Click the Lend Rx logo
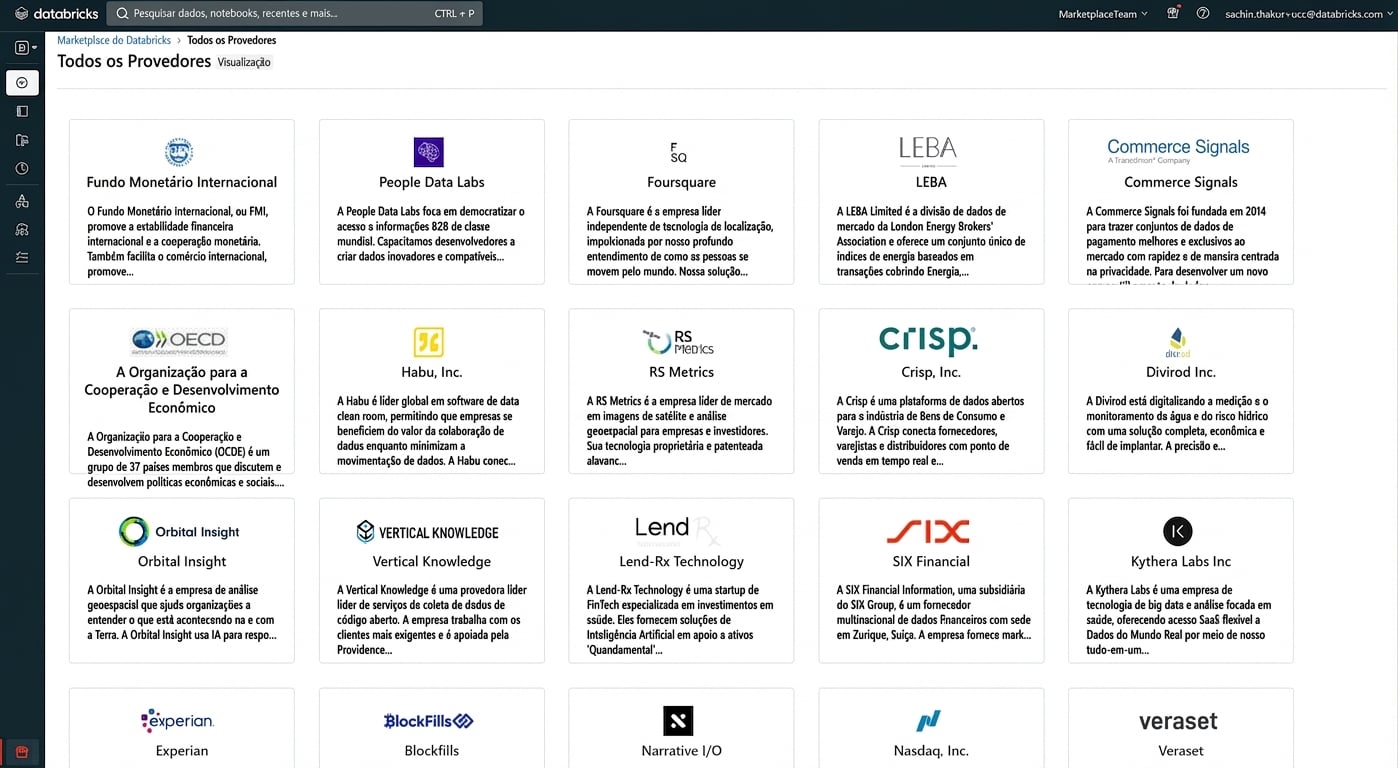Image resolution: width=1398 pixels, height=768 pixels. (x=677, y=530)
